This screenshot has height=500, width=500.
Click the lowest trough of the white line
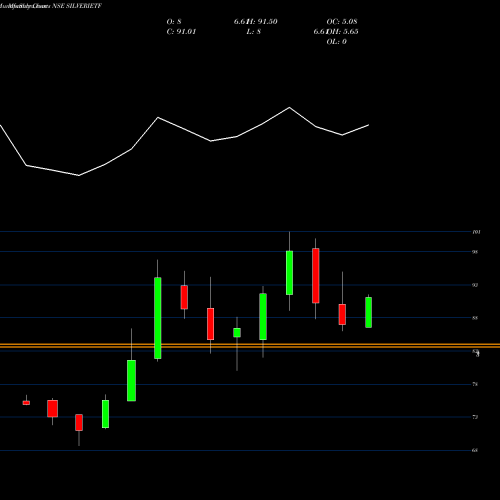click(x=79, y=175)
